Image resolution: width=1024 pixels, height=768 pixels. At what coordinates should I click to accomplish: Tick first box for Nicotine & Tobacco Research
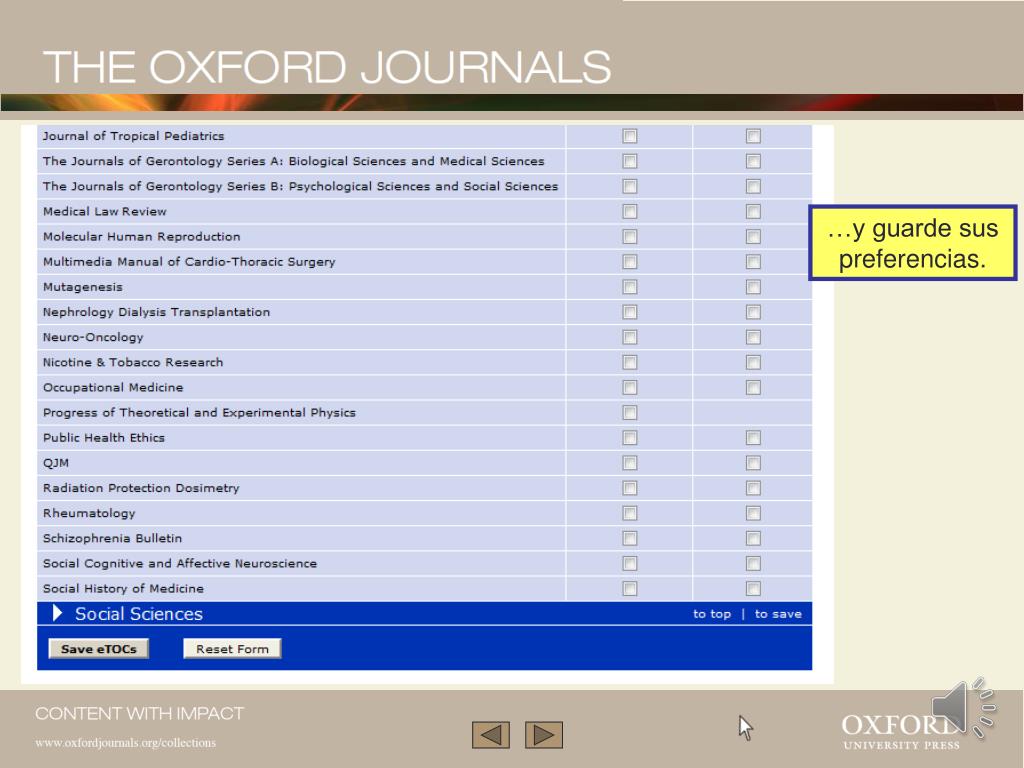630,362
